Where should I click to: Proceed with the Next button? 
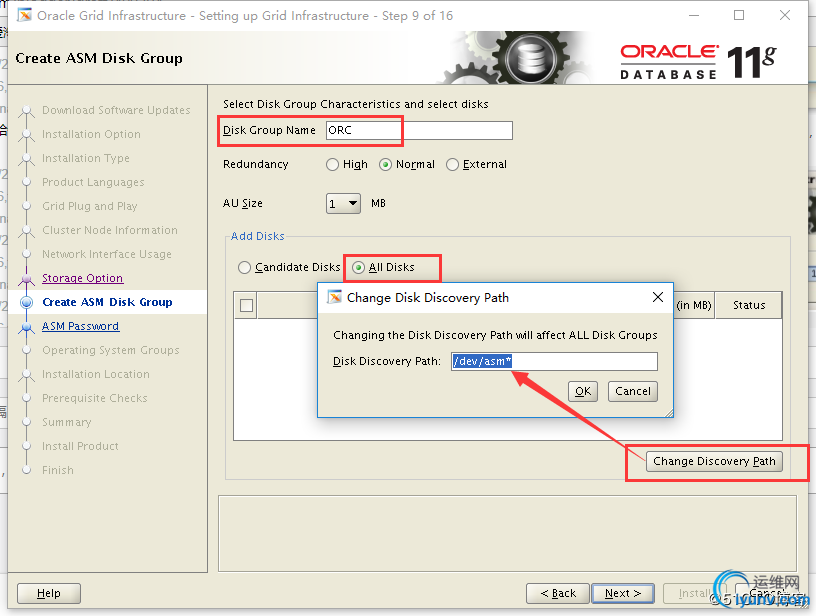tap(622, 593)
